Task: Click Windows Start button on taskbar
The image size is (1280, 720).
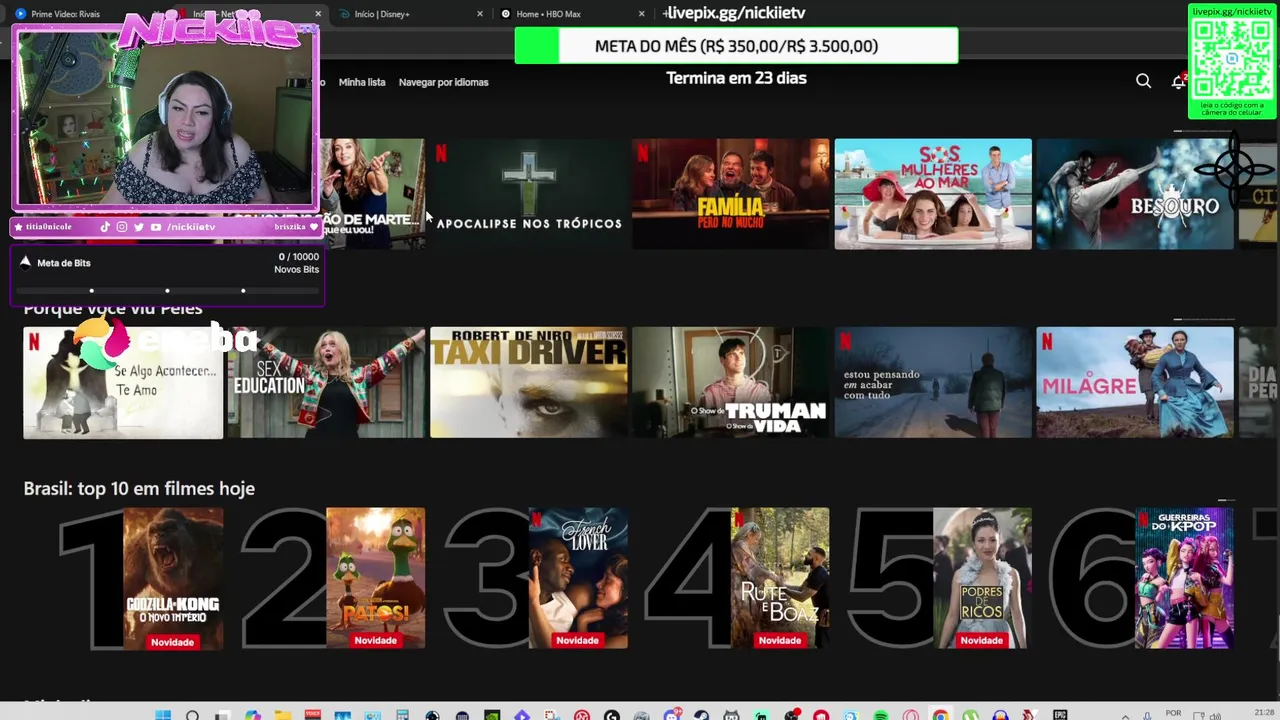Action: tap(163, 715)
